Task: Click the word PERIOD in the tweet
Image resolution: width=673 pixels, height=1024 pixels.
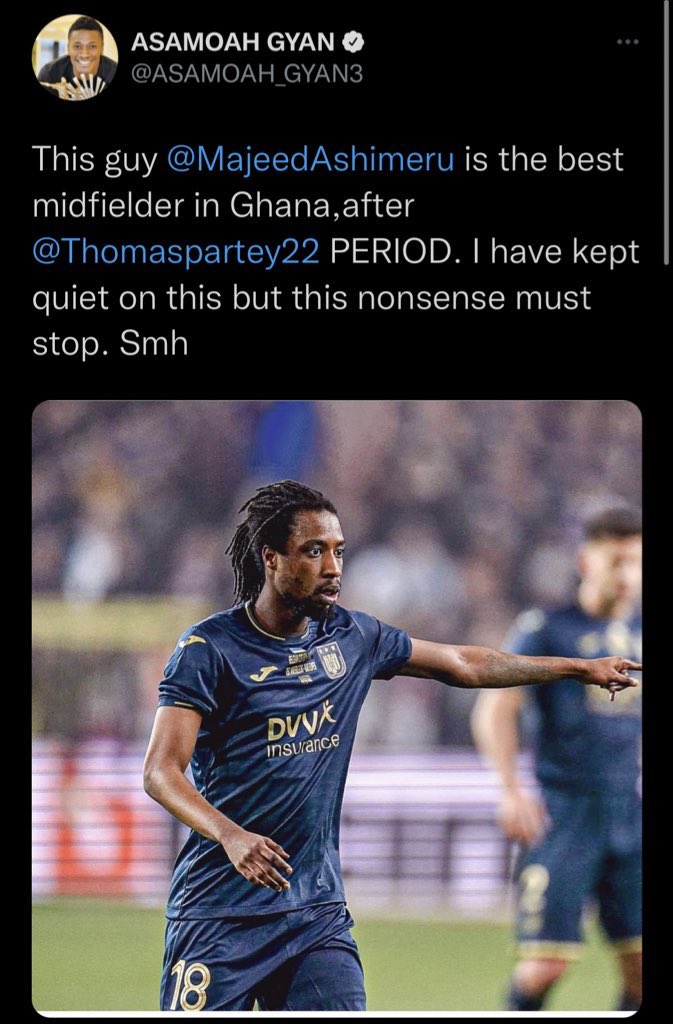Action: (389, 252)
